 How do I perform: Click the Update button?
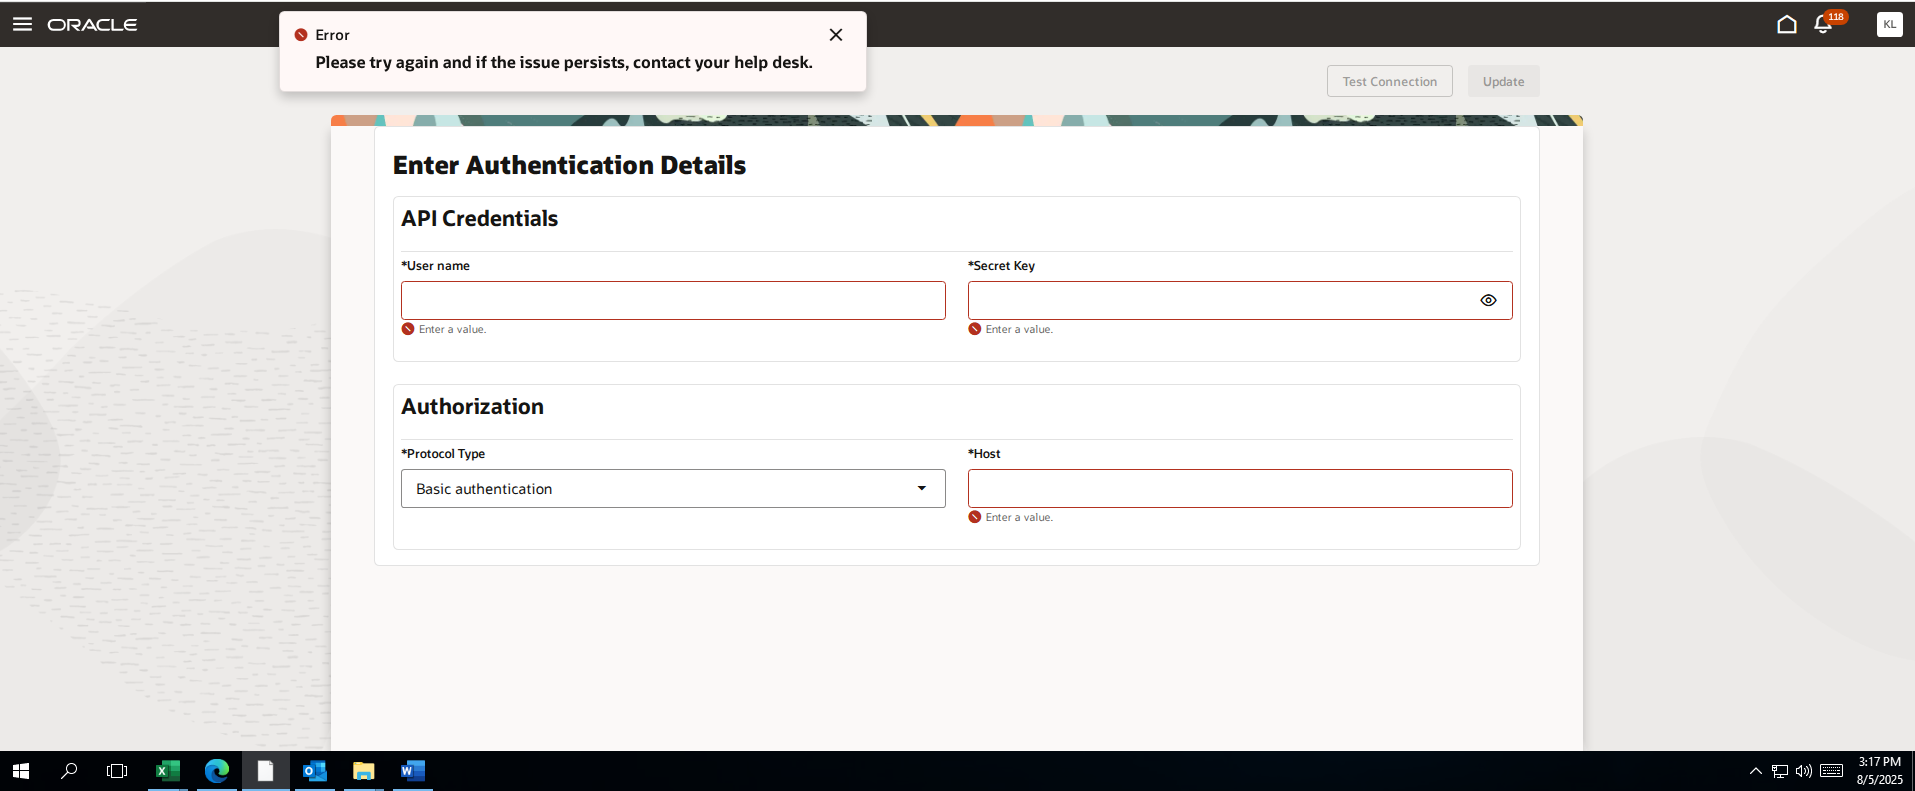pyautogui.click(x=1503, y=81)
